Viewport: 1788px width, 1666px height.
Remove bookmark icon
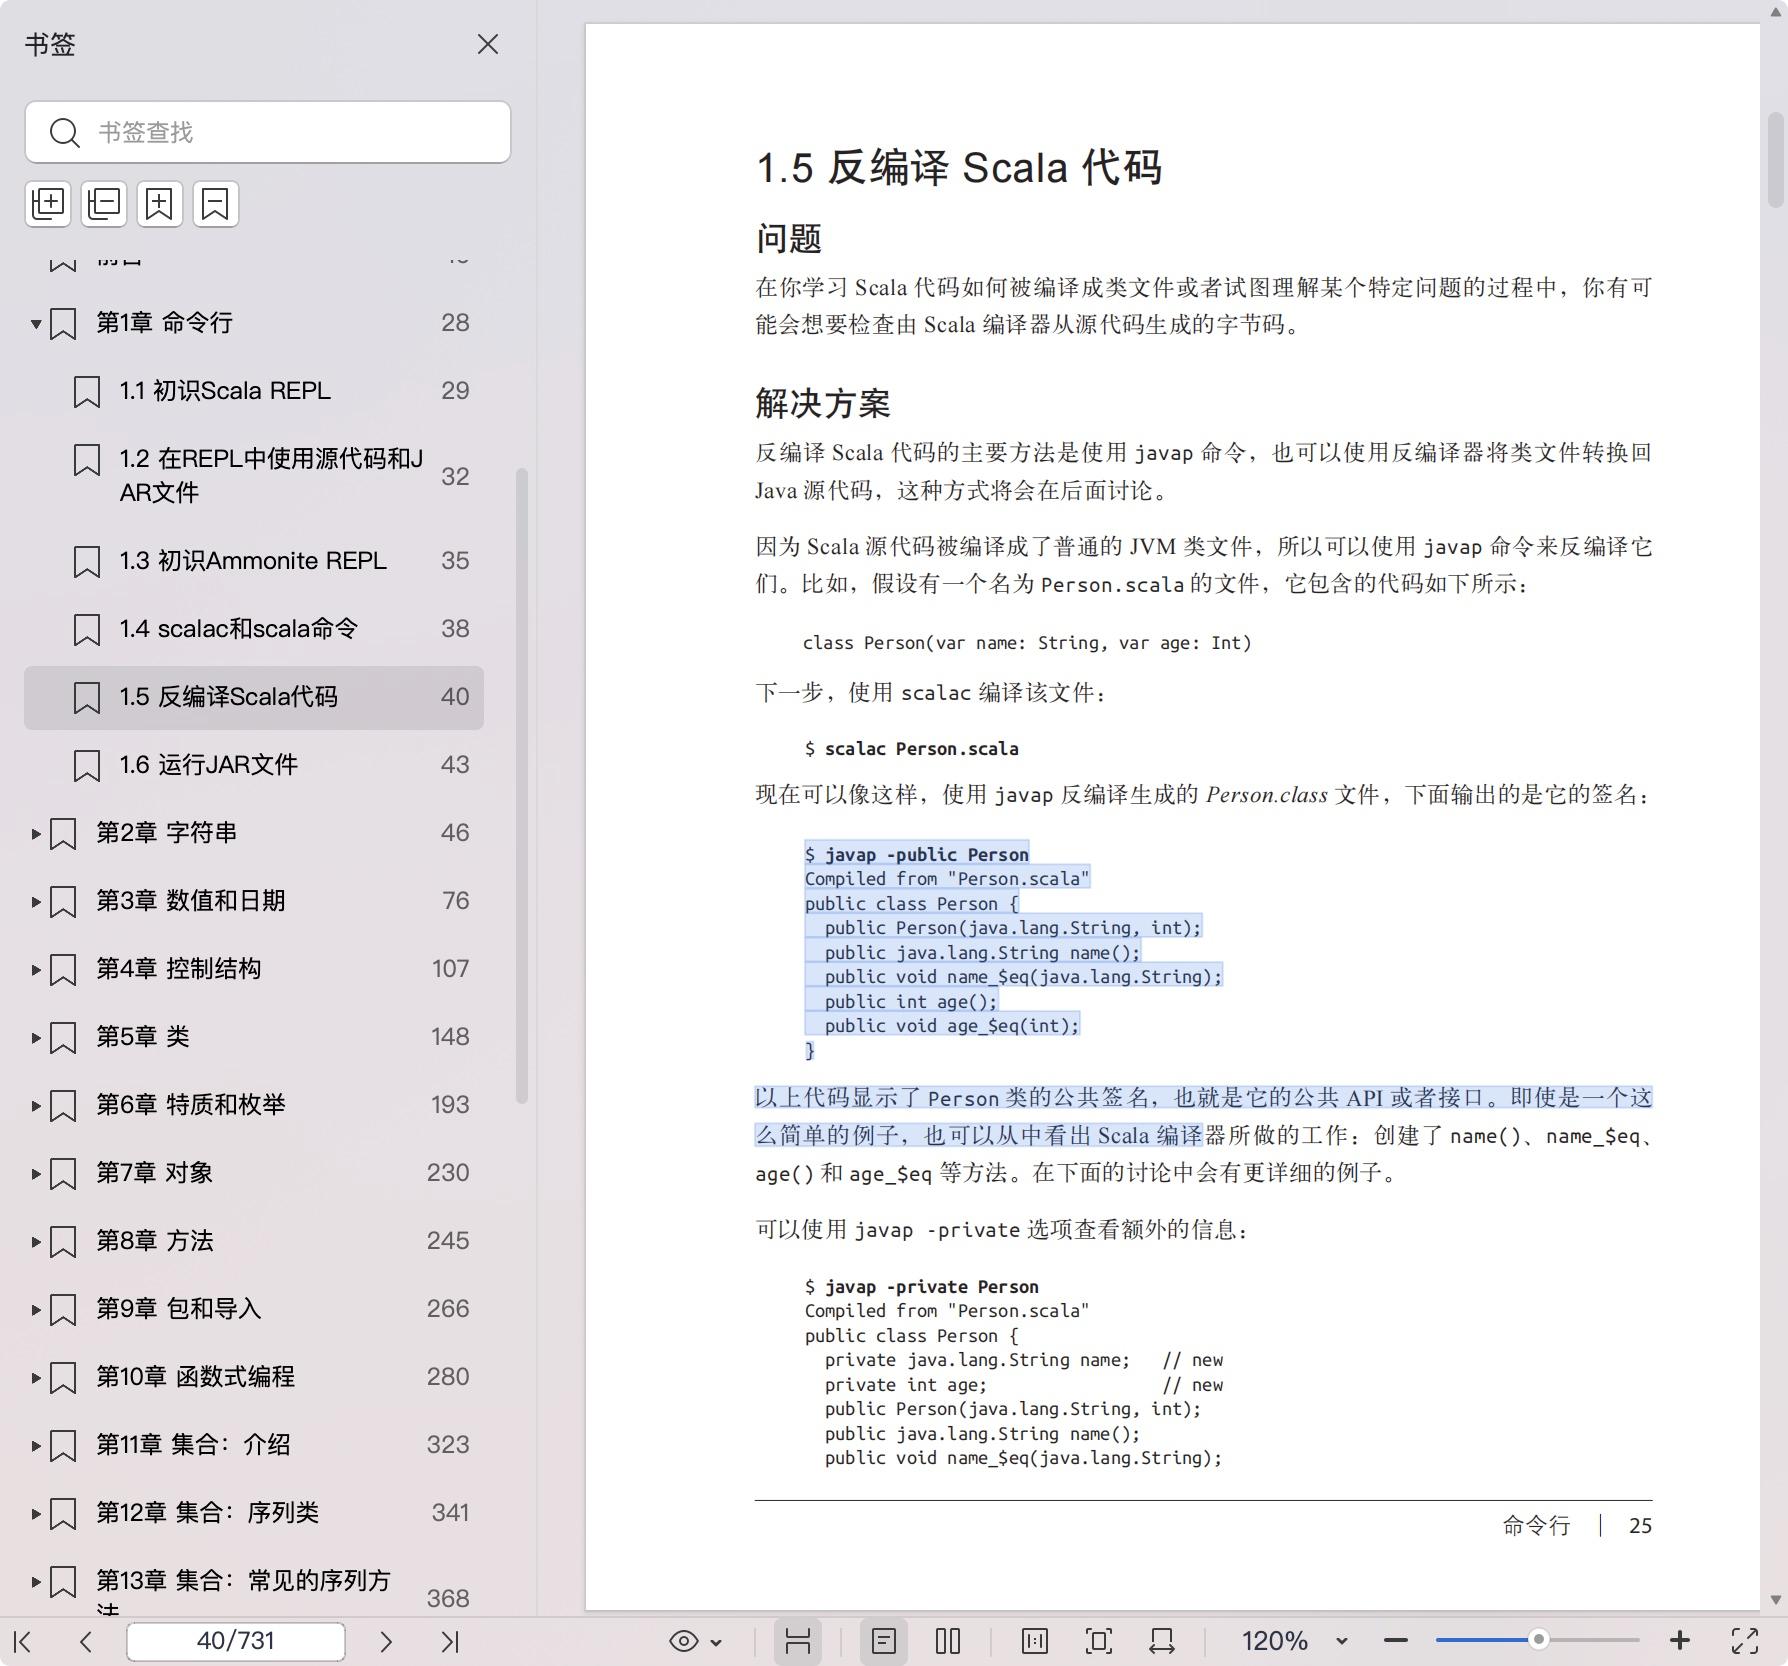pos(216,204)
